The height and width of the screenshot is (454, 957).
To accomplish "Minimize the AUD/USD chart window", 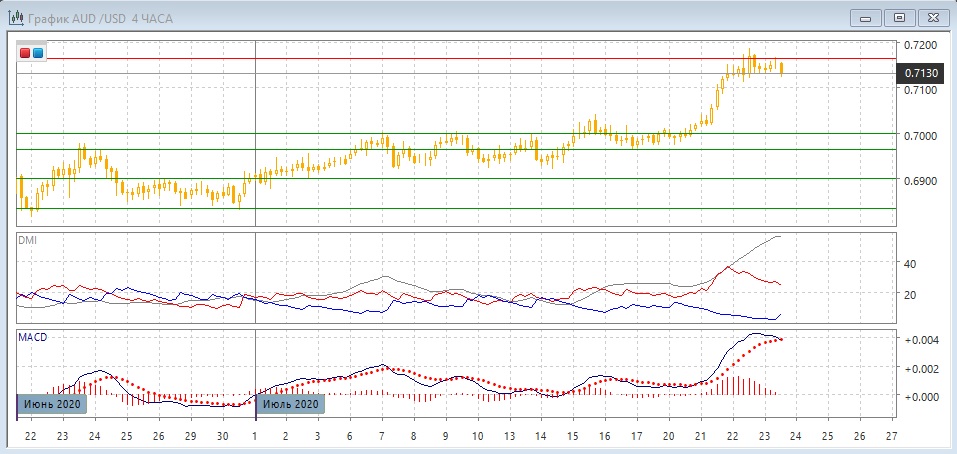I will click(x=865, y=17).
